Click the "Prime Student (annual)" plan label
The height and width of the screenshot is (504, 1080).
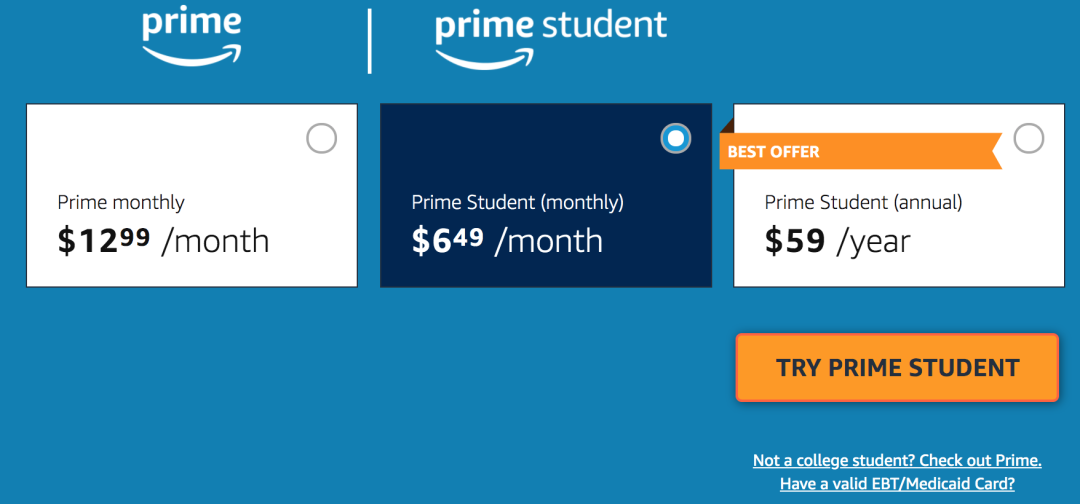point(863,202)
